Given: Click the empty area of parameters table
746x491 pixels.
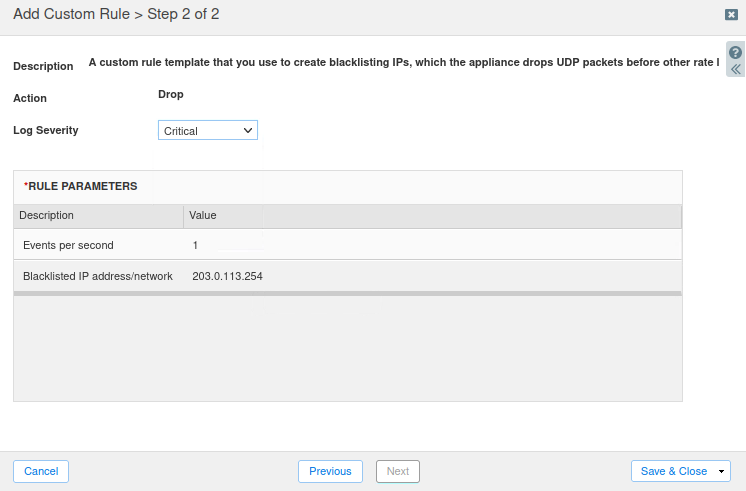Looking at the screenshot, I should [x=347, y=348].
